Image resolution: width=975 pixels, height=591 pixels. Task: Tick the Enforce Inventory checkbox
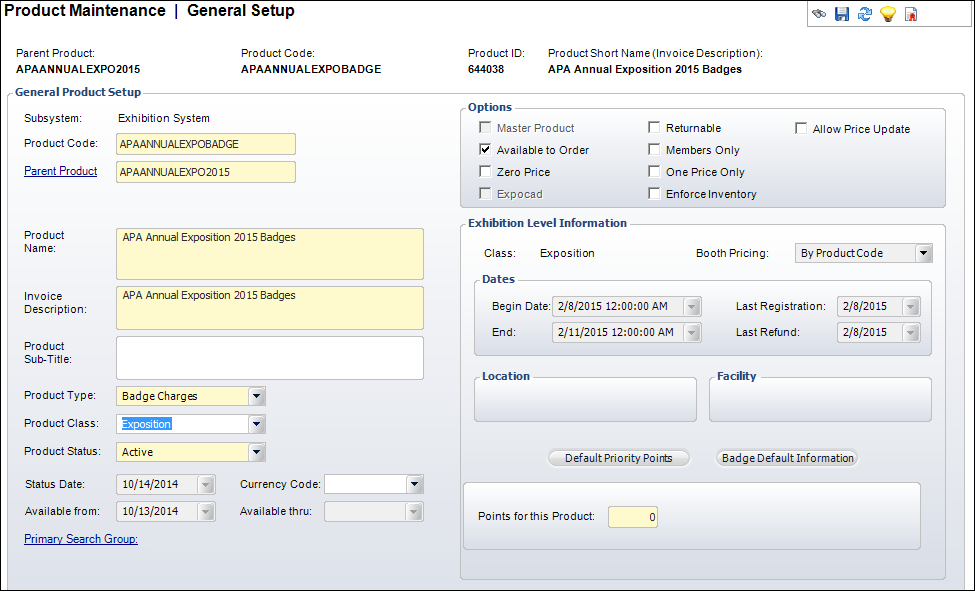654,193
